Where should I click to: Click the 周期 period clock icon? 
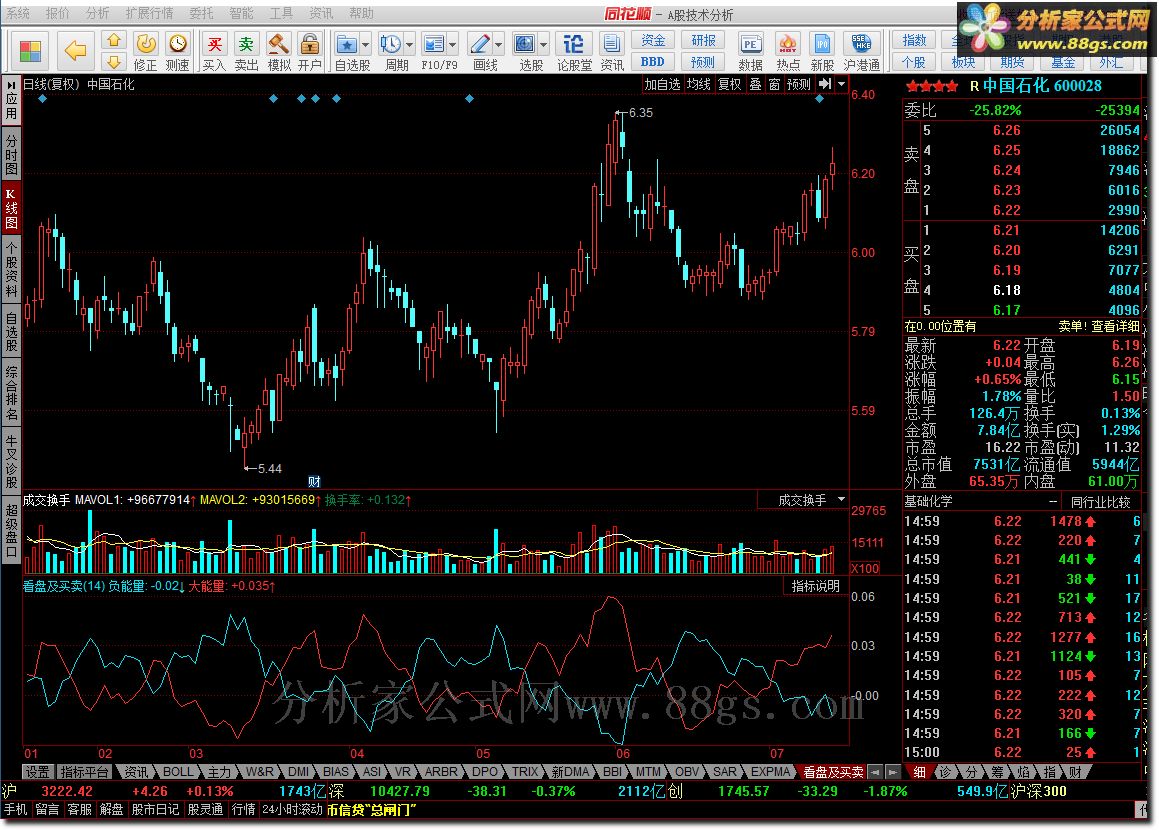(x=390, y=44)
